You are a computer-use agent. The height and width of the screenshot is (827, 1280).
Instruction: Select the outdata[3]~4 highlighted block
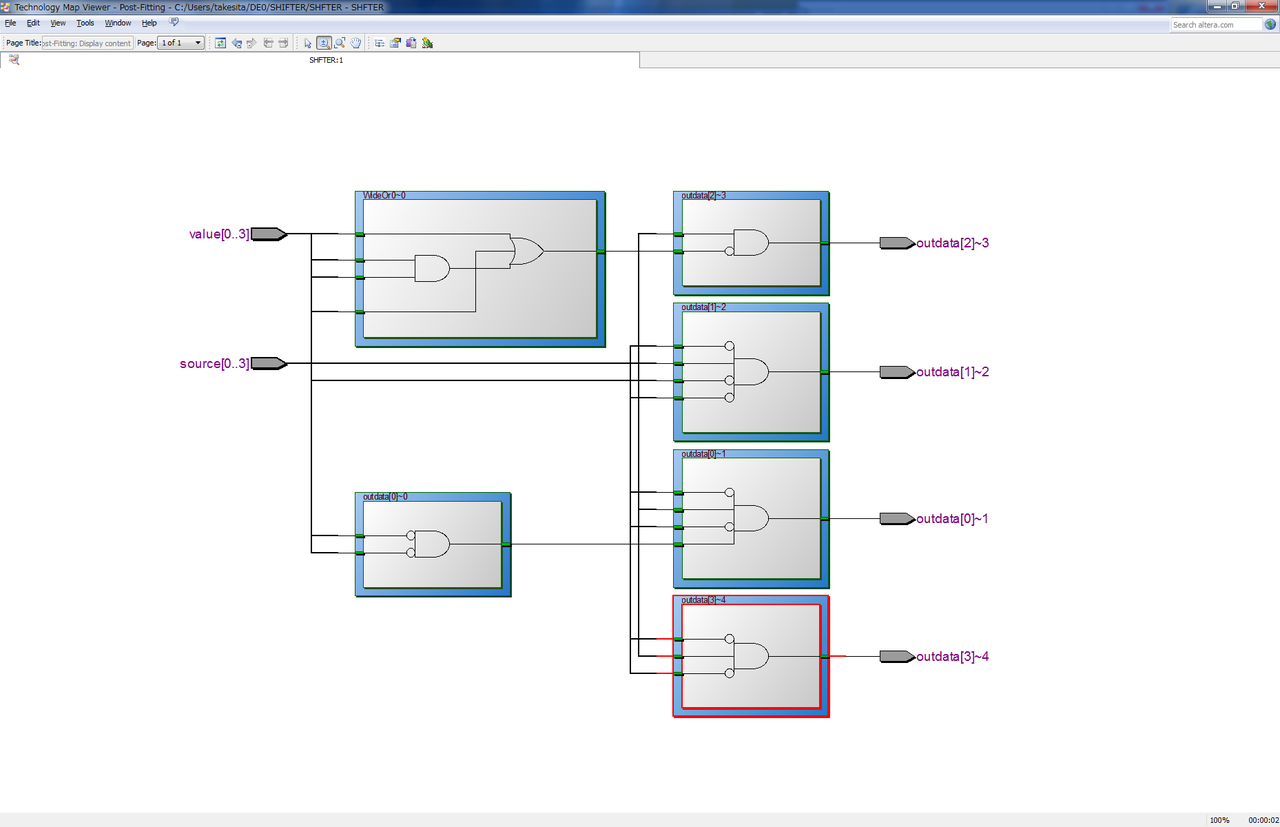coord(751,656)
